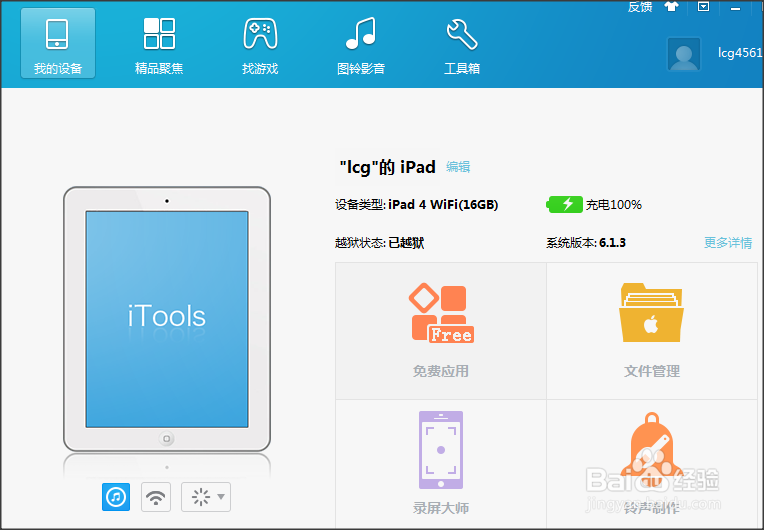Select the 6.1.3 system version text
Screen dimensions: 764x530
(612, 243)
